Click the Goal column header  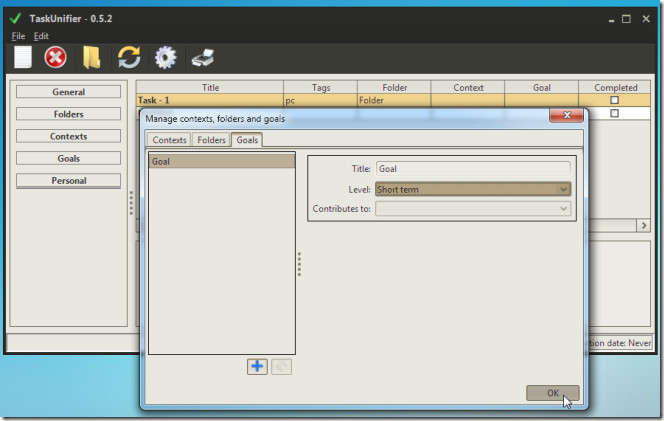(x=542, y=88)
